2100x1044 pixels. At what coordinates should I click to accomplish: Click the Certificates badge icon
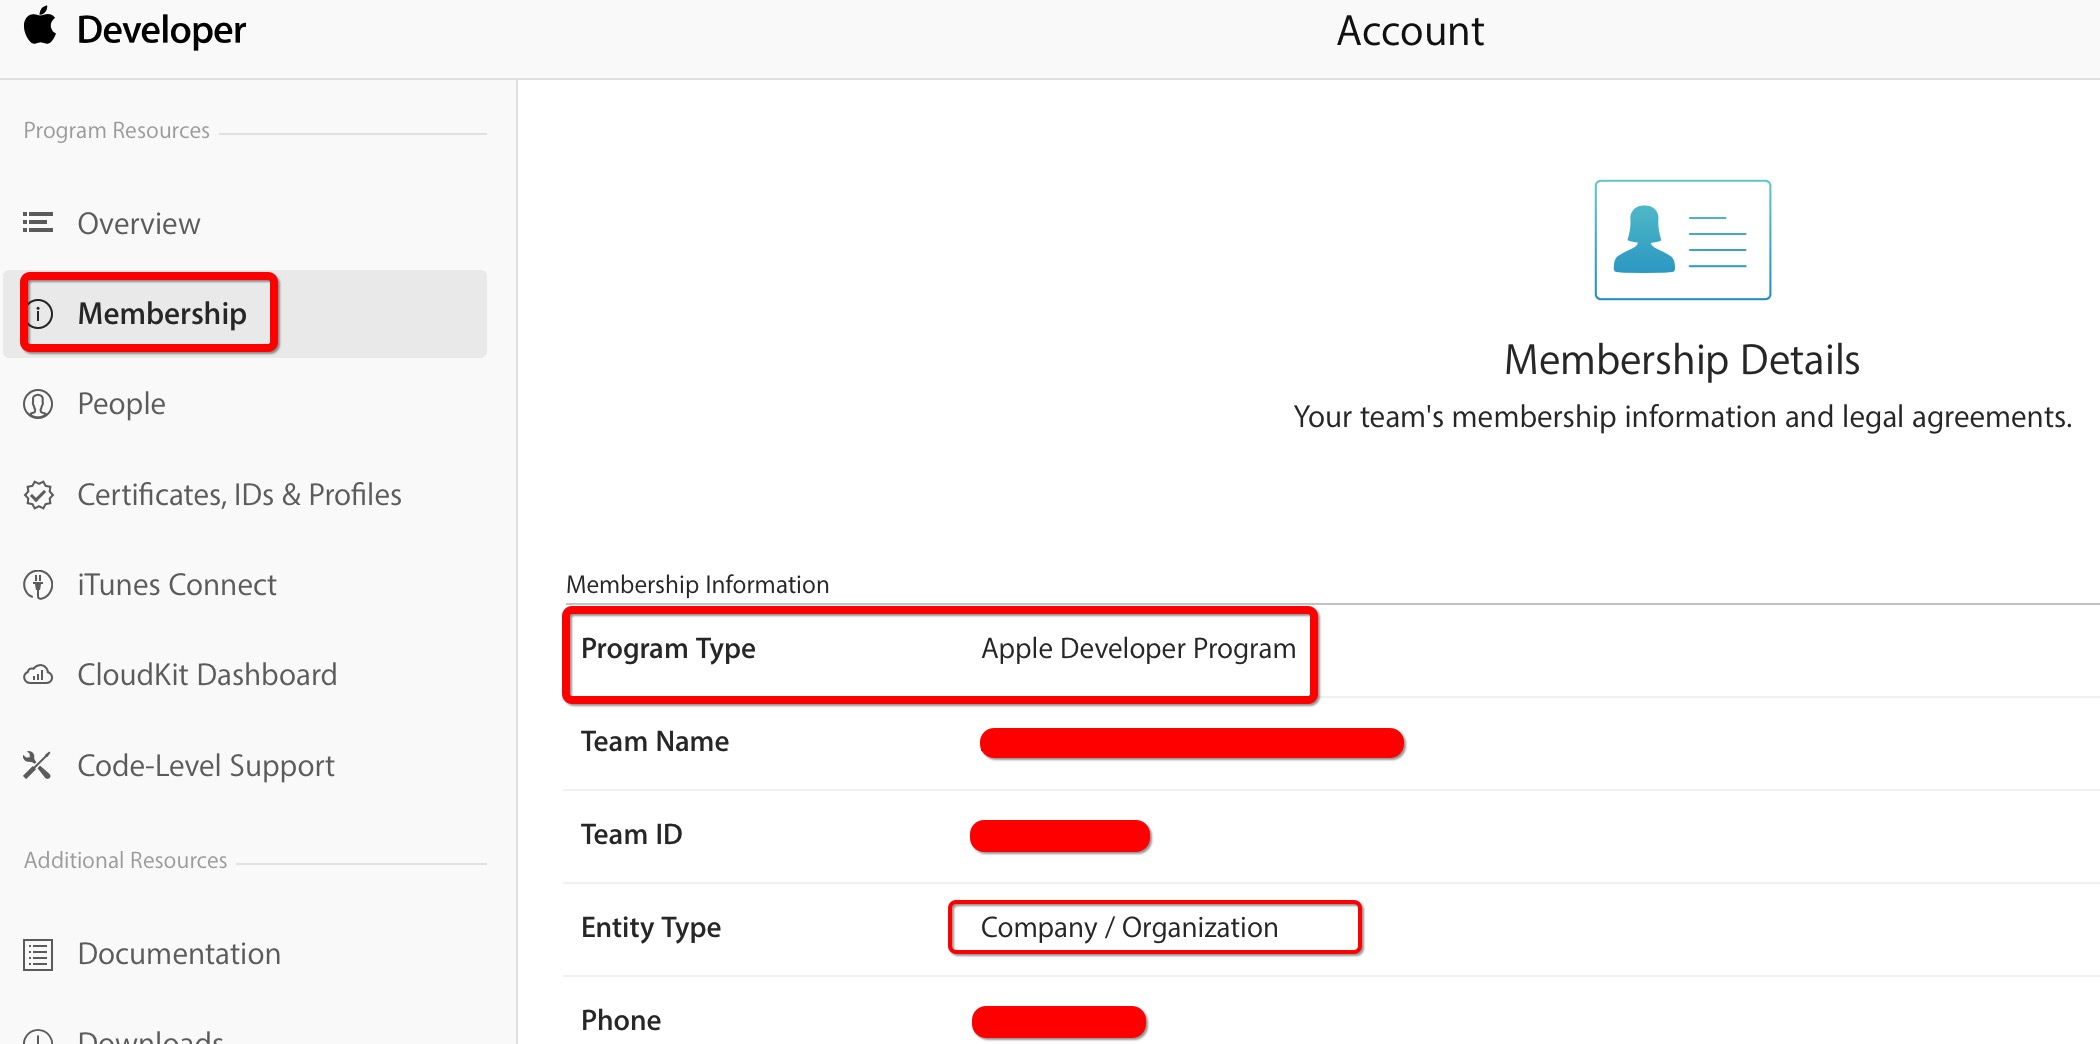tap(38, 495)
